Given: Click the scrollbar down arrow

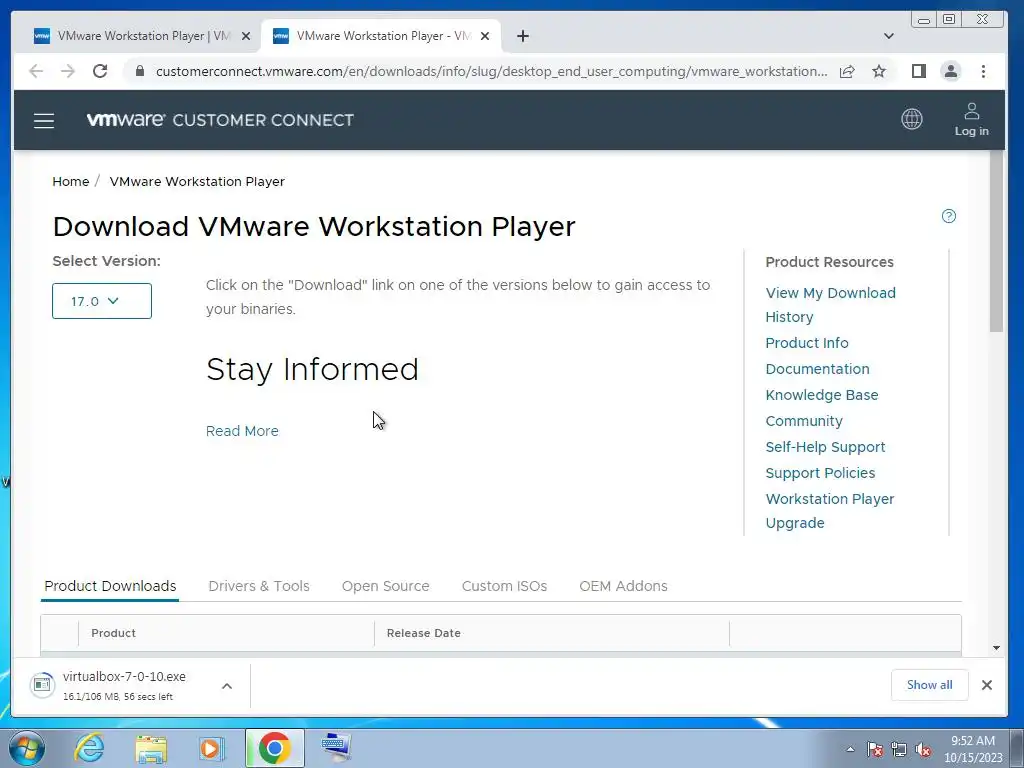Looking at the screenshot, I should tap(996, 648).
